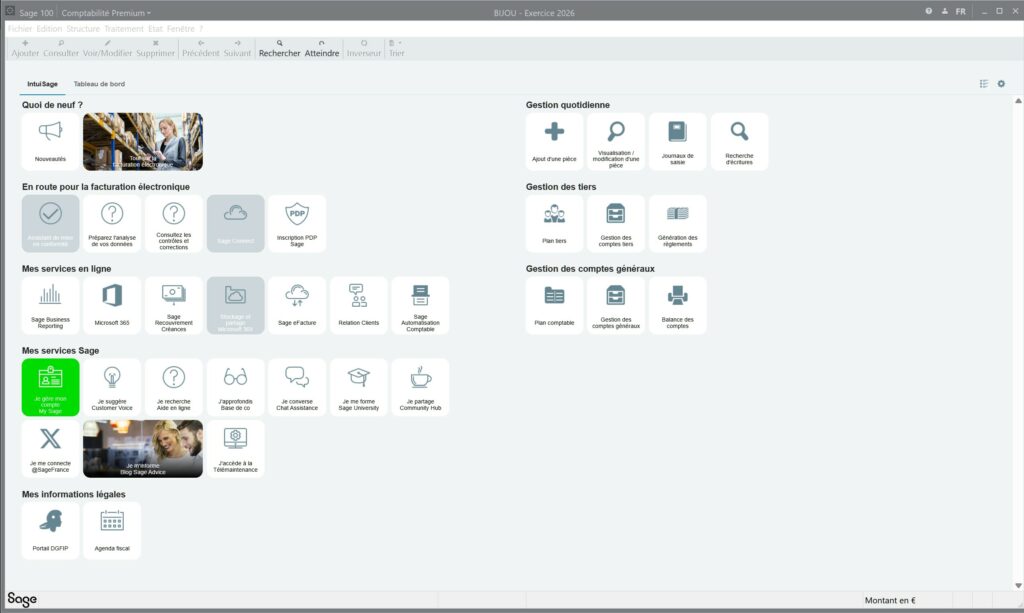Image resolution: width=1024 pixels, height=613 pixels.
Task: Click the scrollbar down arrow
Action: pyautogui.click(x=1018, y=586)
